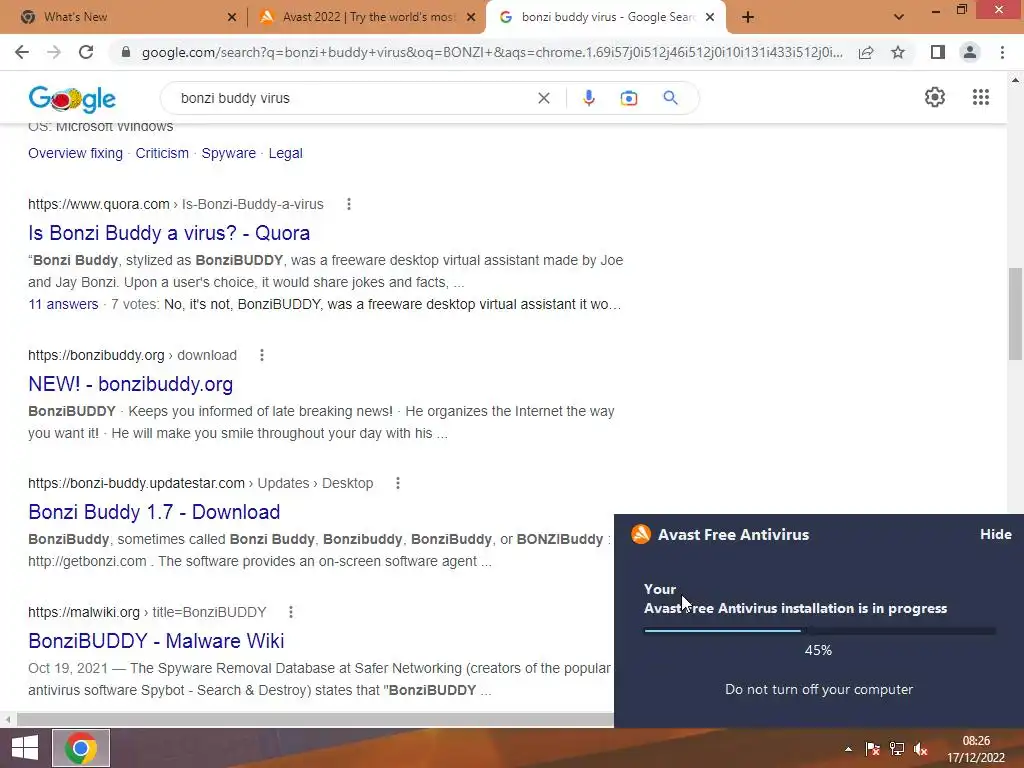The height and width of the screenshot is (768, 1024).
Task: Open Action Center flag icon
Action: click(872, 749)
